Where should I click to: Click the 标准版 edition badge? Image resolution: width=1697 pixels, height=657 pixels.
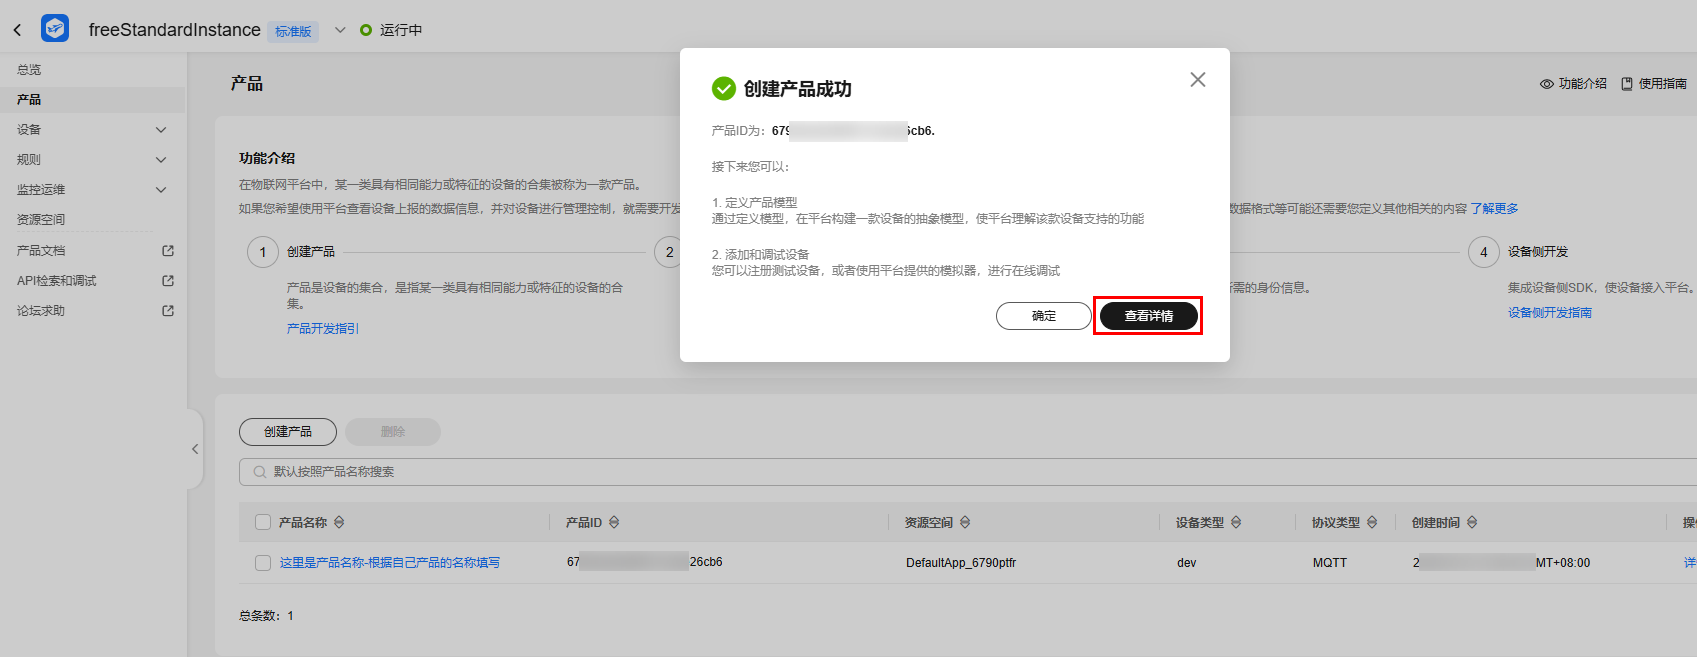[x=293, y=31]
